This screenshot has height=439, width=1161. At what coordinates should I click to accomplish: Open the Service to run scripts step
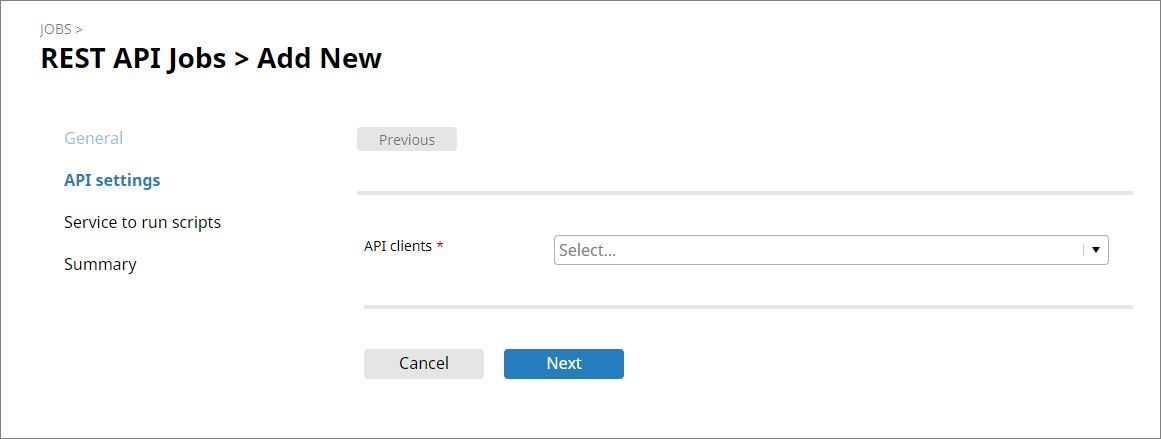[x=142, y=222]
